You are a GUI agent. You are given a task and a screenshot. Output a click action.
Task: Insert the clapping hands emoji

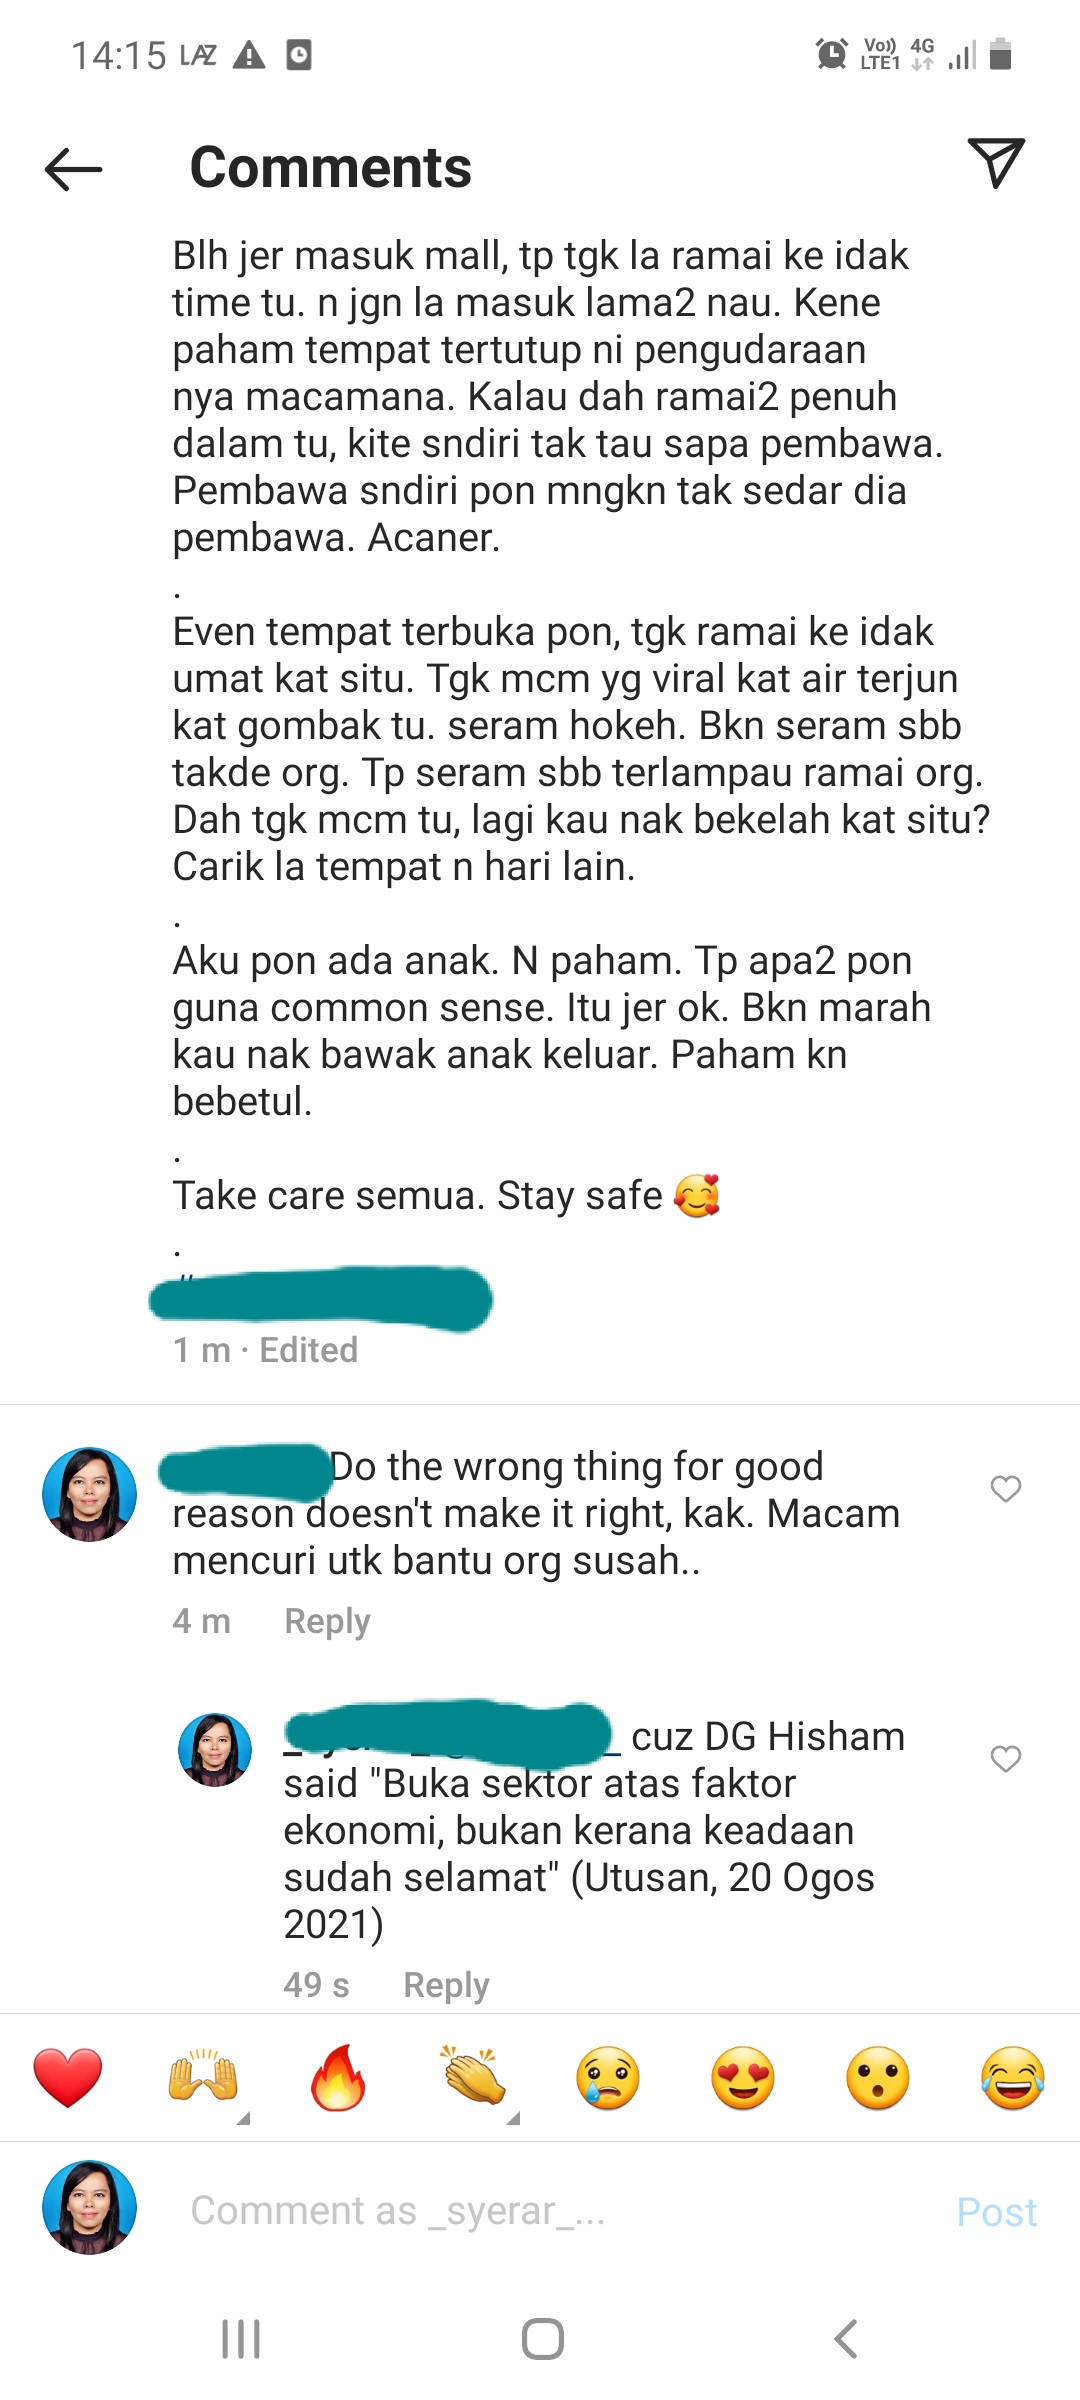473,2075
